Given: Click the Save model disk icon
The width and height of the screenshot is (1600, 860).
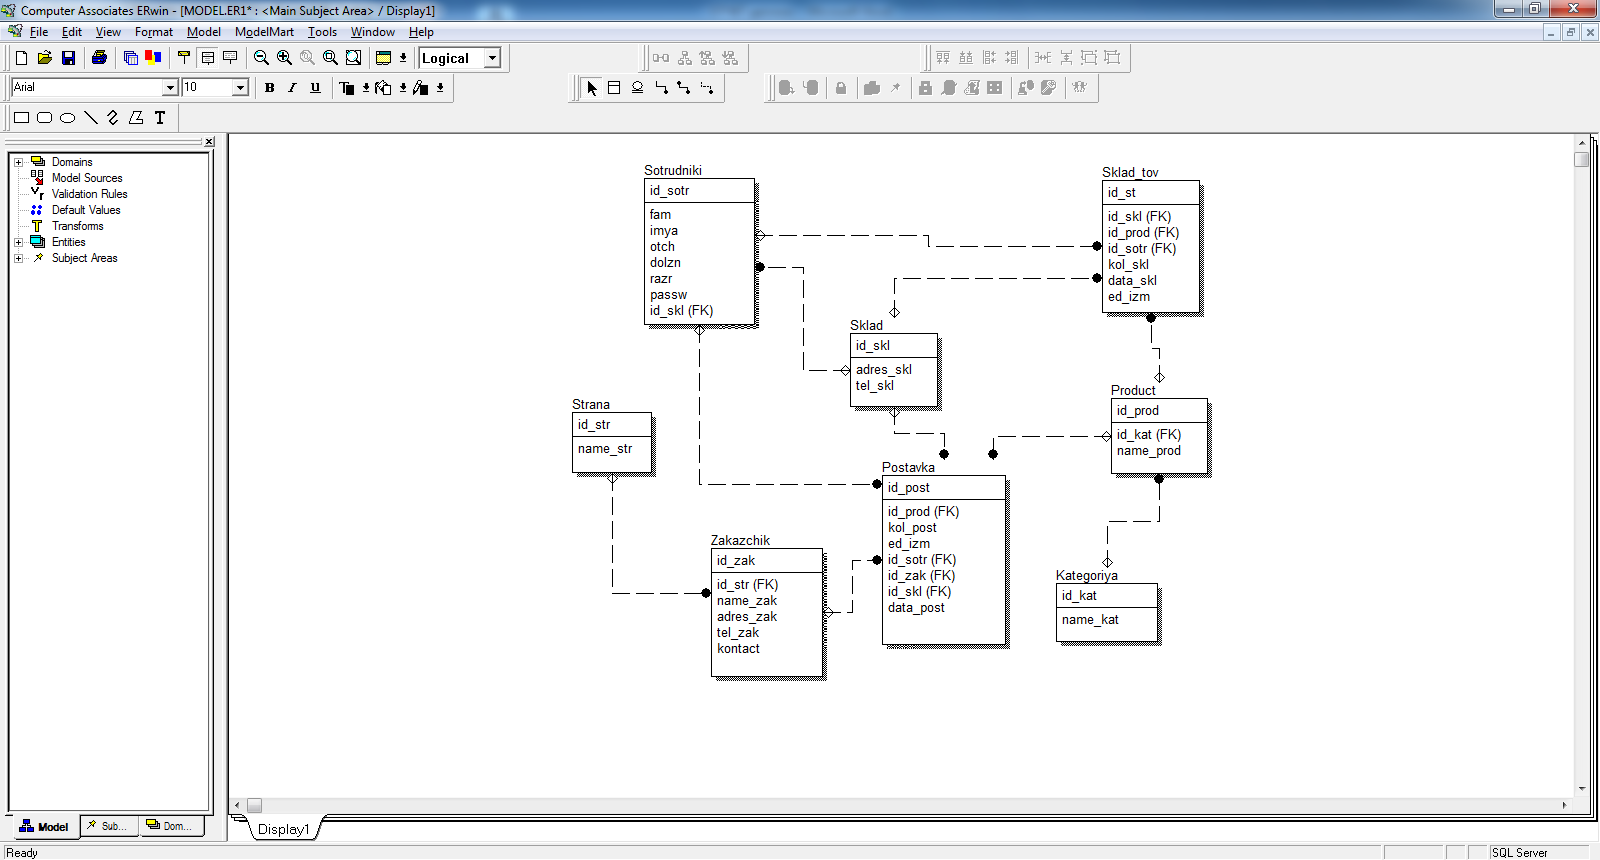Looking at the screenshot, I should [69, 58].
